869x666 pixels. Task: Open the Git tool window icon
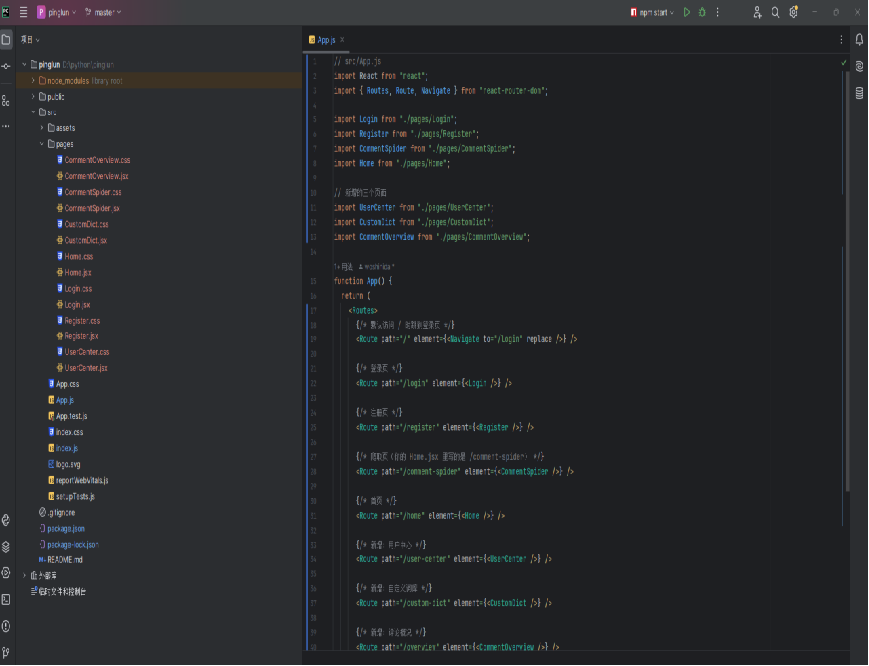[6, 652]
